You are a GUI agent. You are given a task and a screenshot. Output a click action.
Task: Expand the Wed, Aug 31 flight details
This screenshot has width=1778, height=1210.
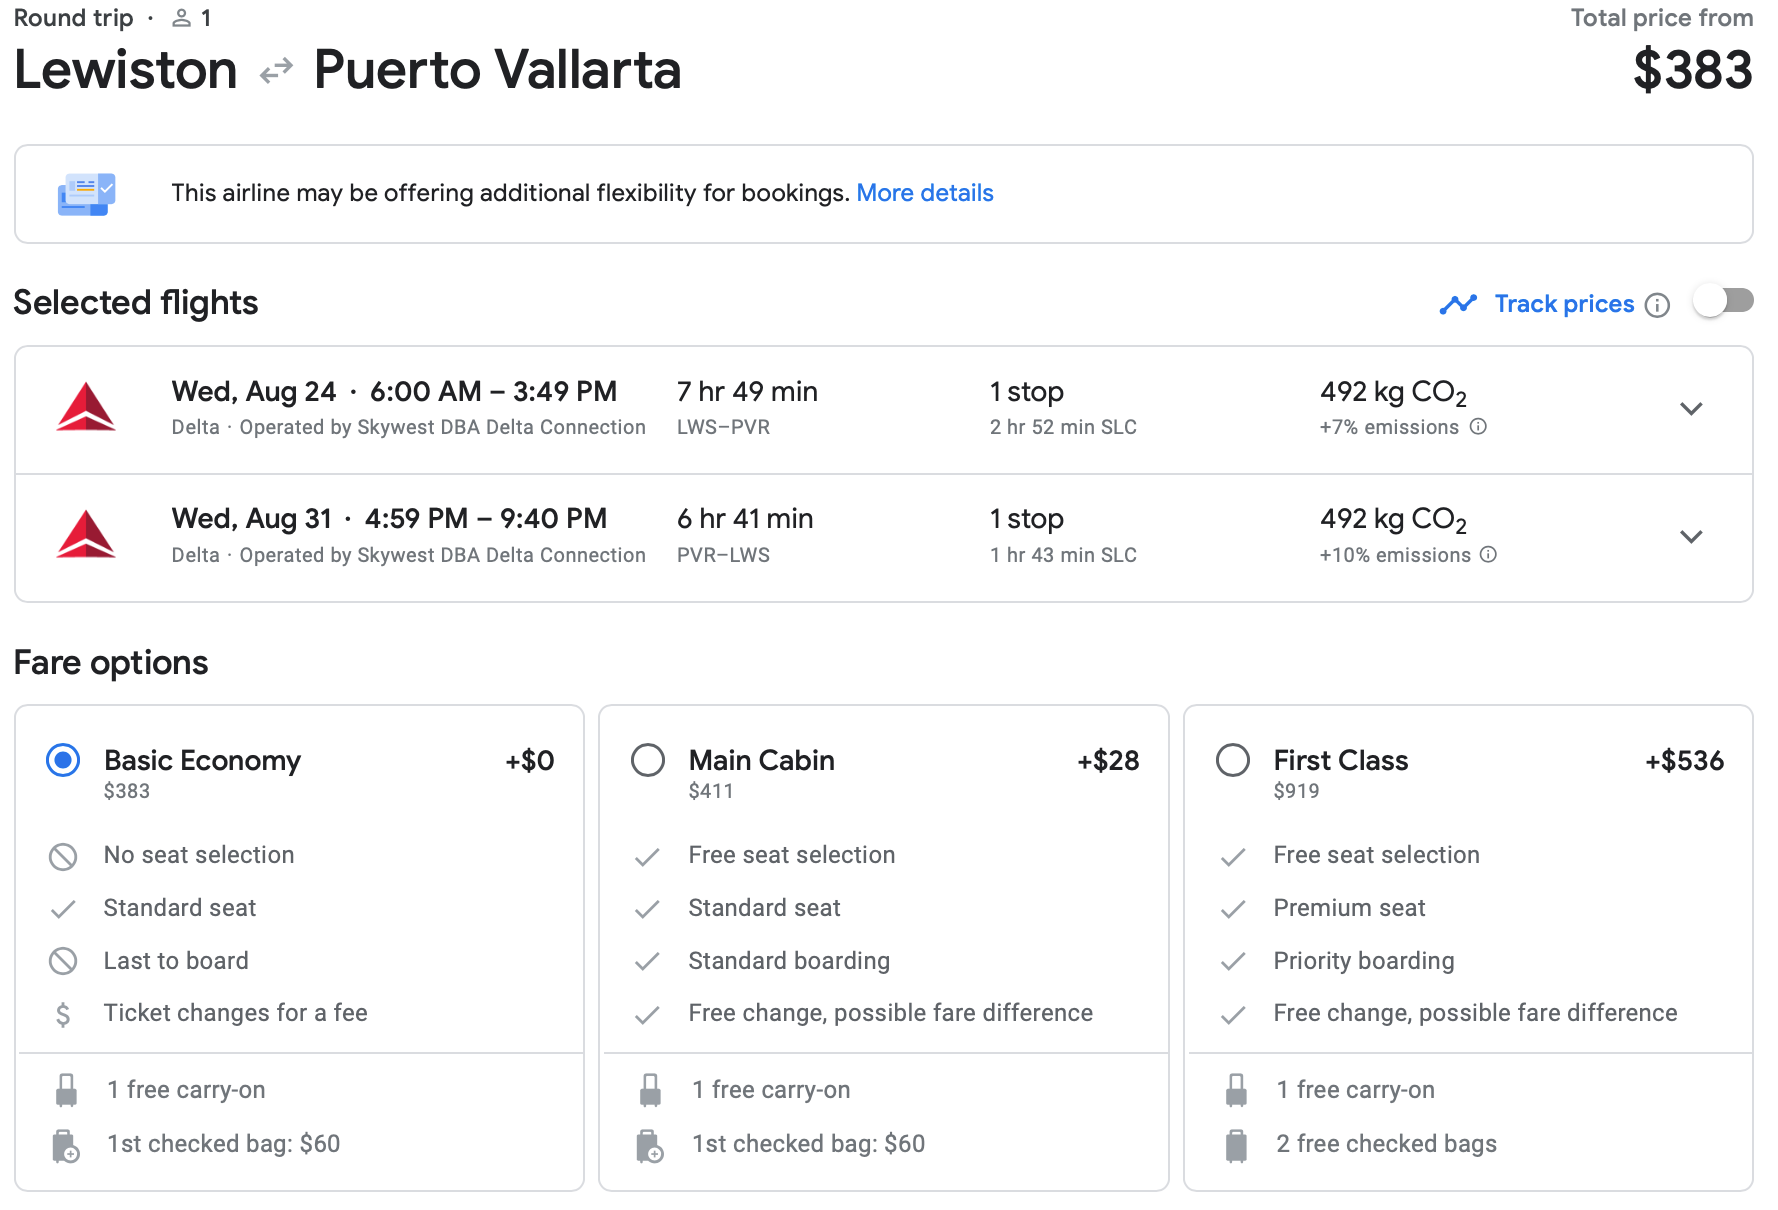click(1691, 537)
